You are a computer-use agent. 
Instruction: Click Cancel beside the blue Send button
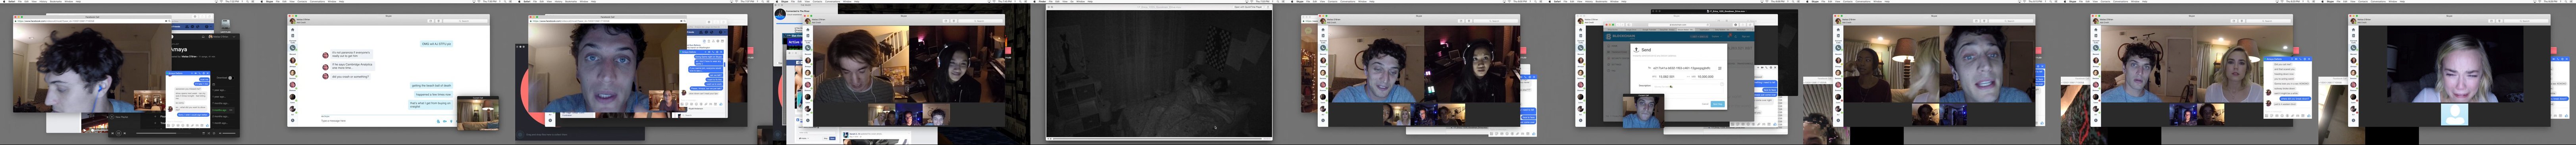tap(1705, 104)
